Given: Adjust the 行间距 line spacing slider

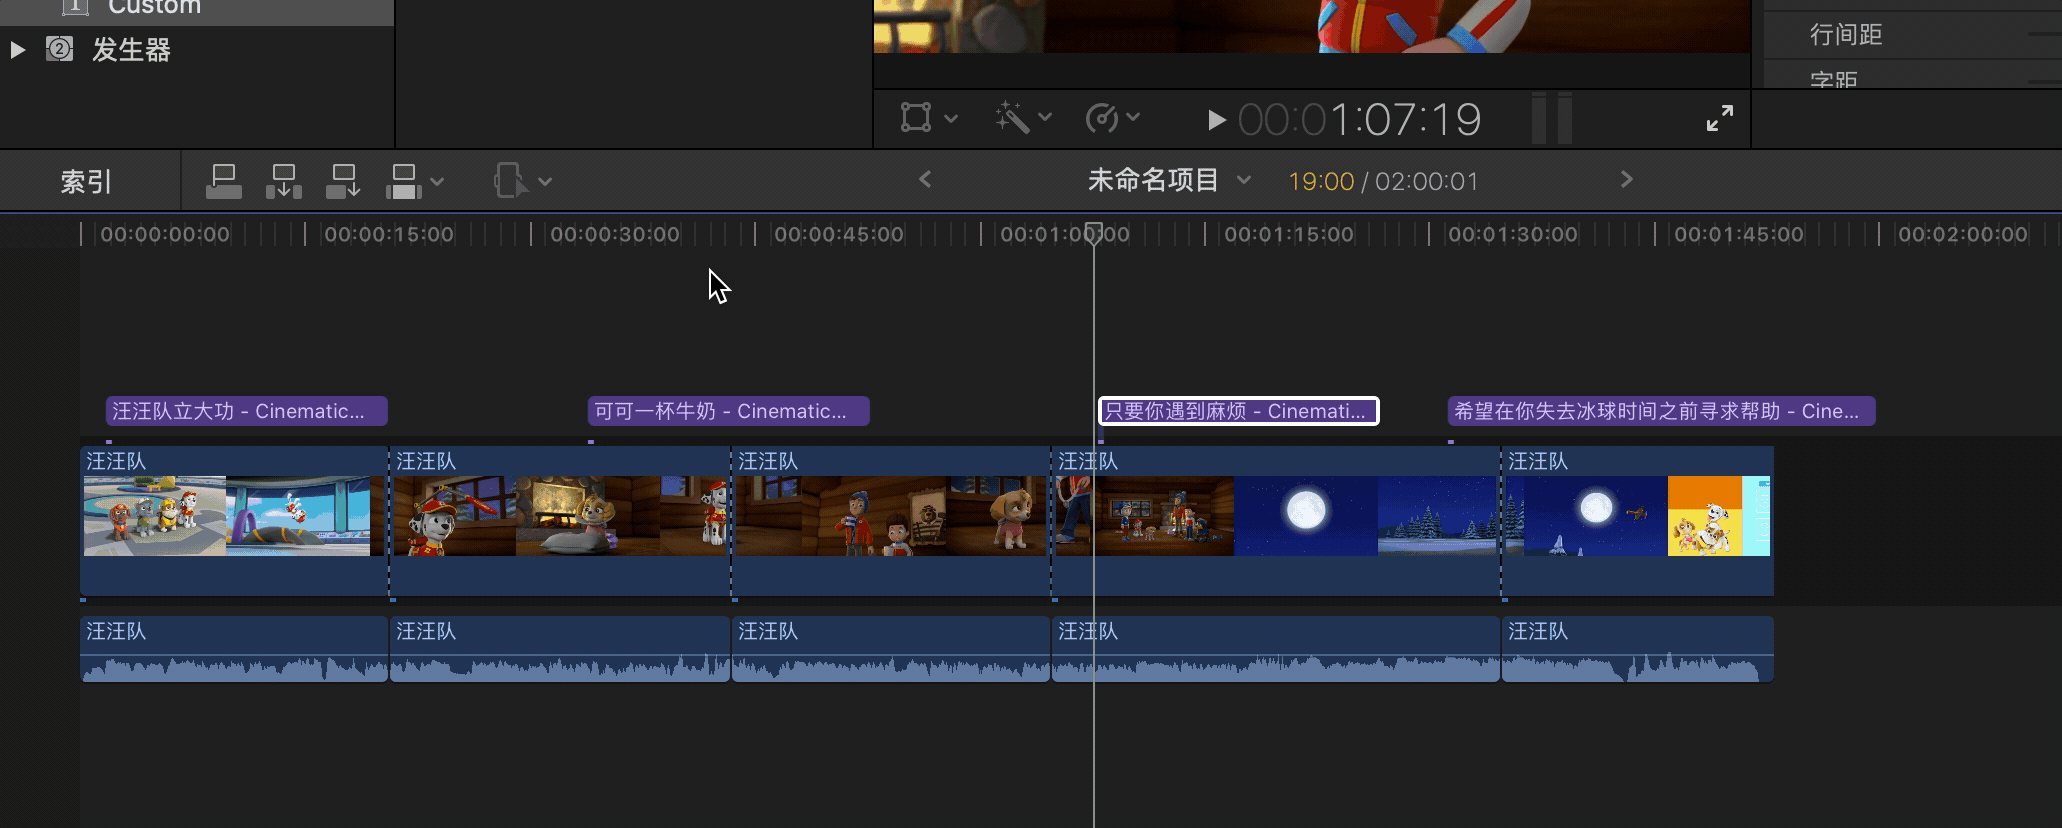Looking at the screenshot, I should click(x=2044, y=35).
